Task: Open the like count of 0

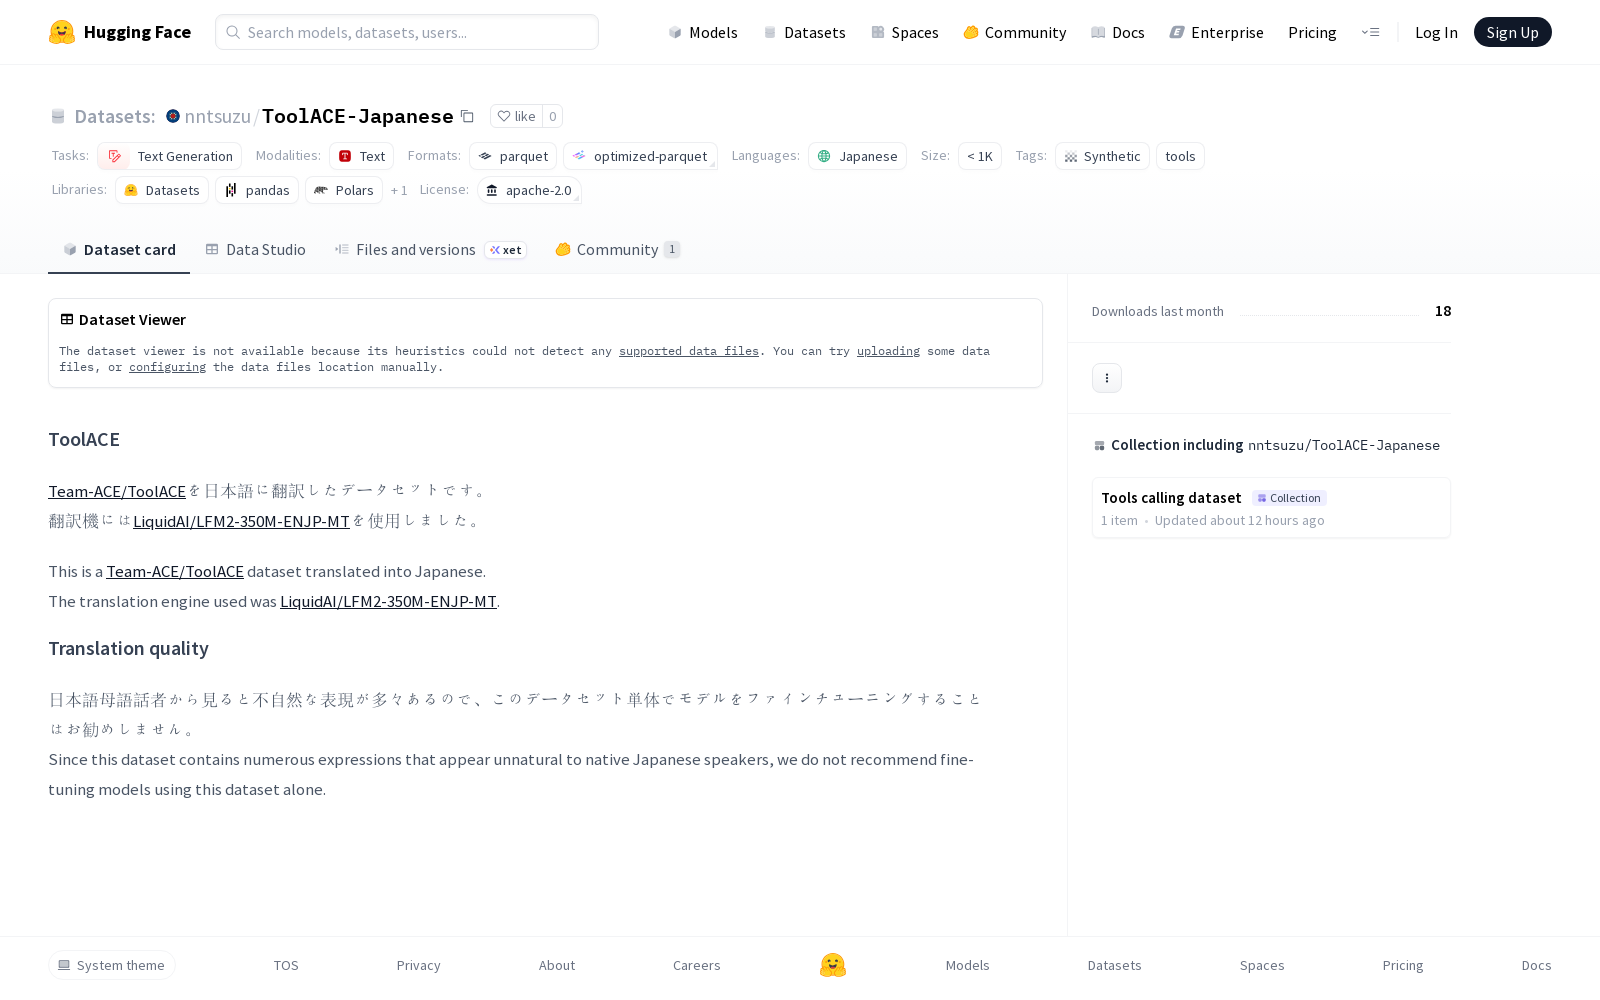Action: click(552, 116)
